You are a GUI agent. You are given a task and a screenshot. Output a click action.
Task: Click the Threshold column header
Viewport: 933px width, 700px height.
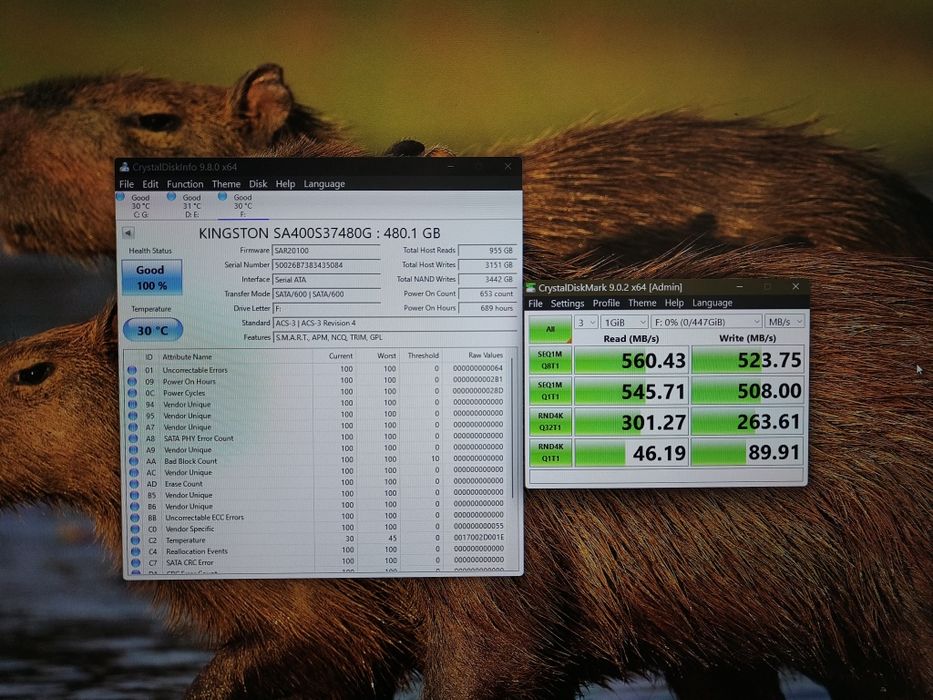[423, 355]
